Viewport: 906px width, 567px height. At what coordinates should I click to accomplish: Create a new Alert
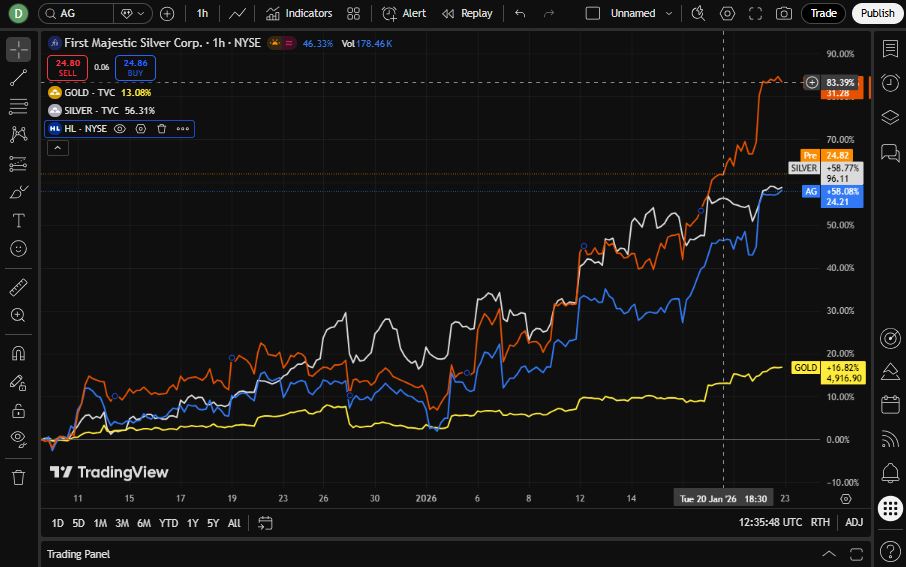404,13
